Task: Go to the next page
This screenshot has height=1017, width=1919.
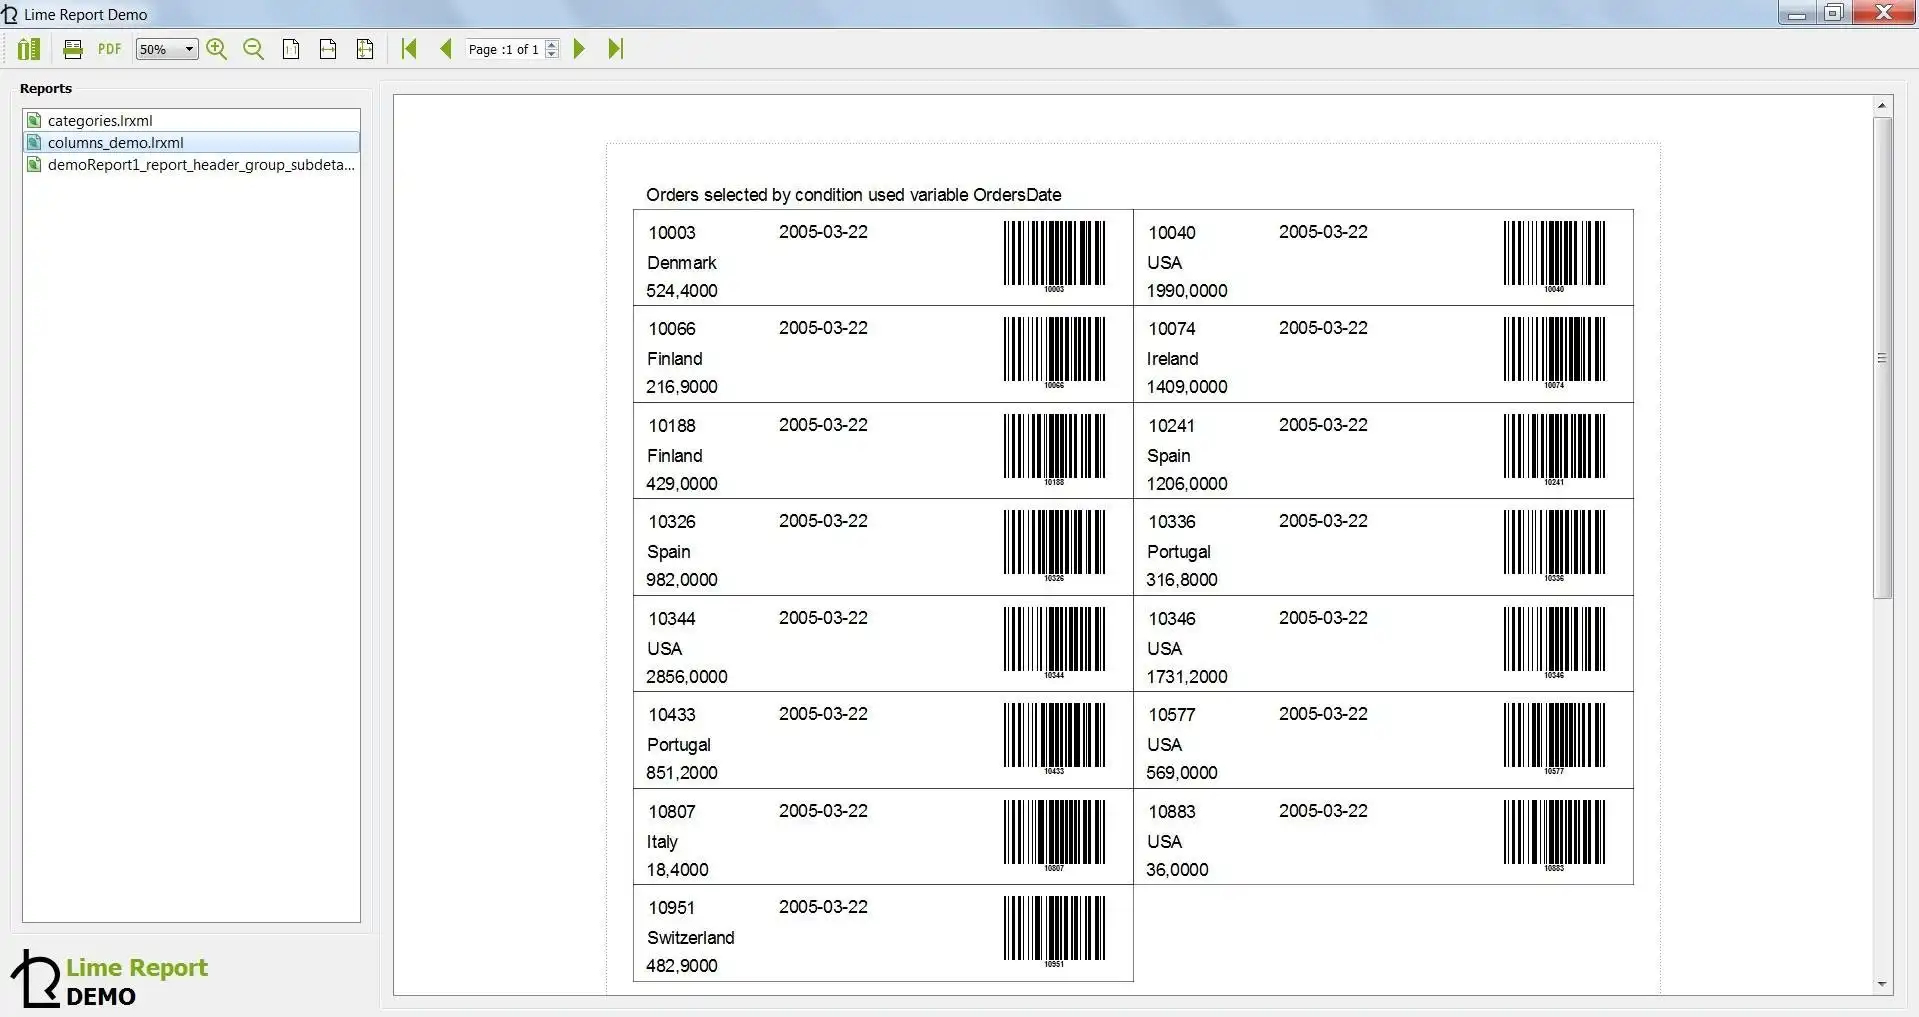Action: (x=579, y=49)
